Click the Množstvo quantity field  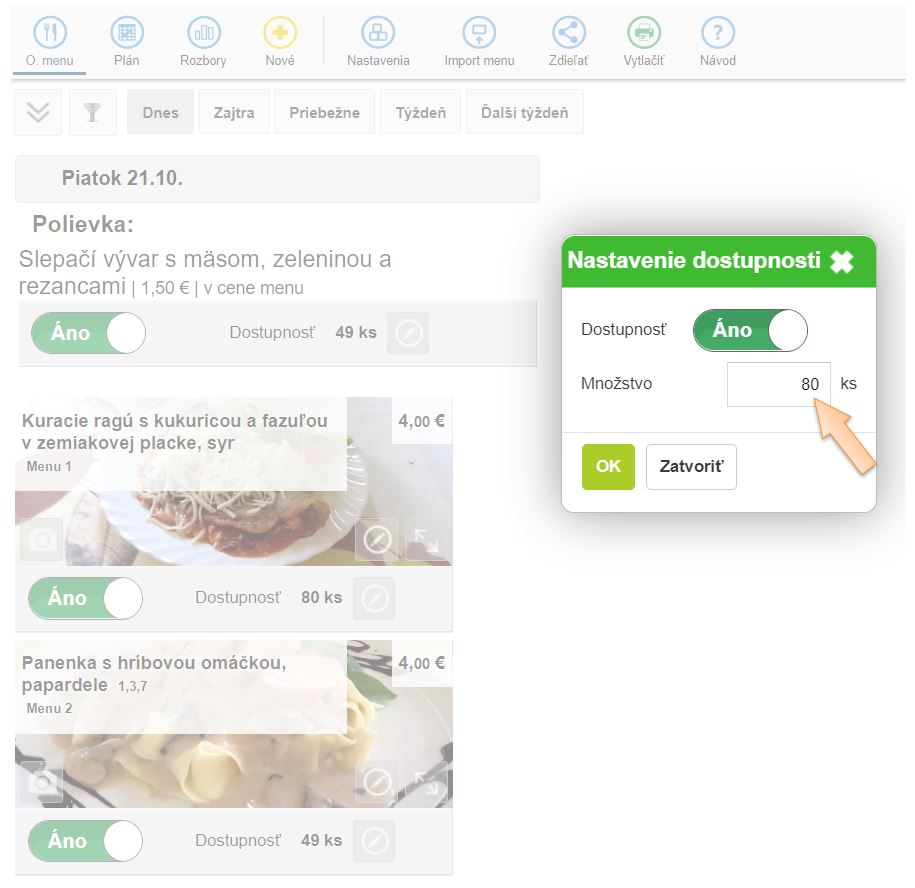pyautogui.click(x=778, y=384)
